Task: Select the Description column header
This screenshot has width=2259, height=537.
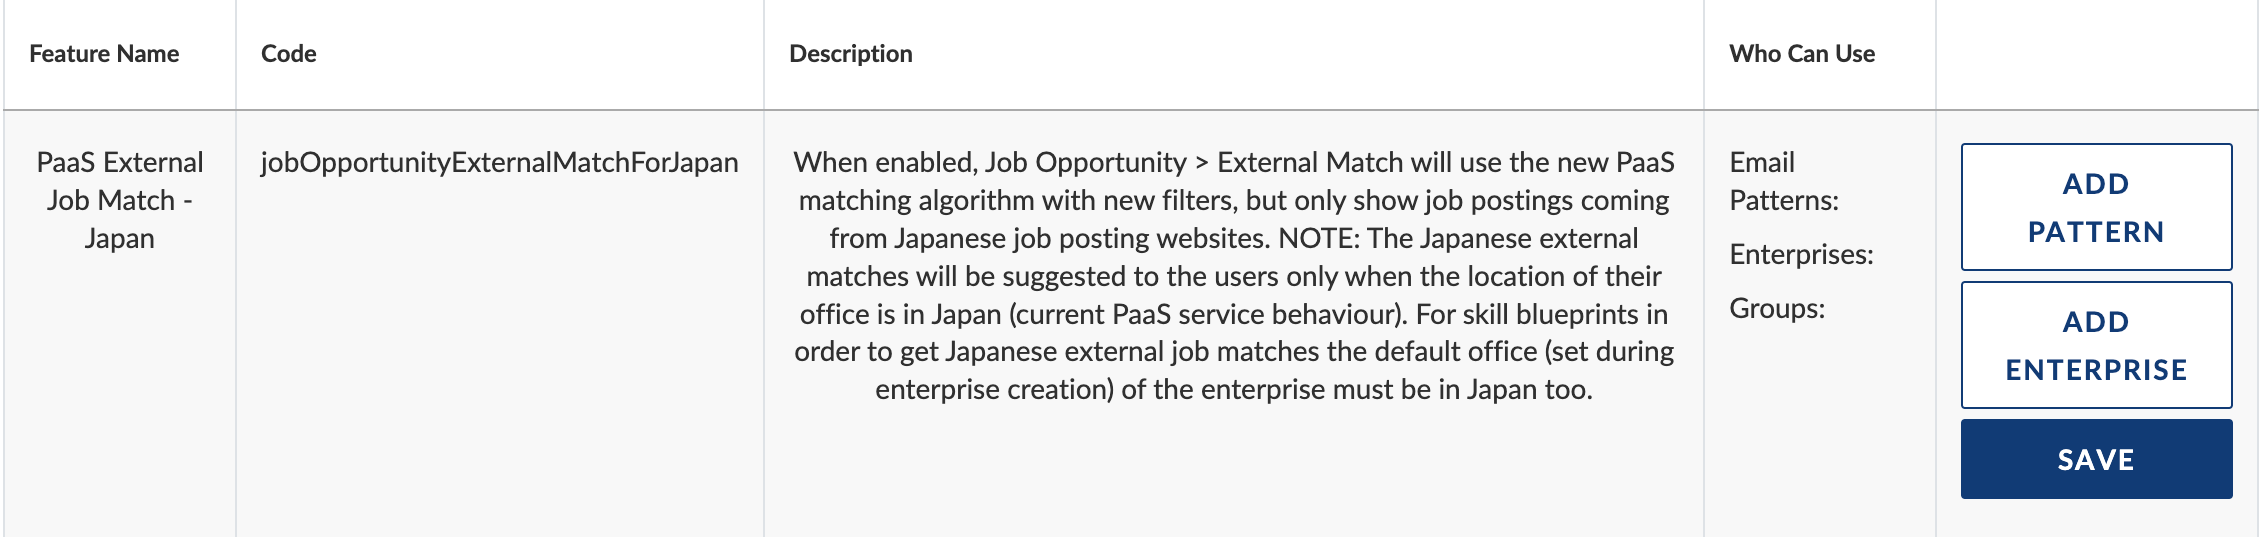Action: [851, 54]
